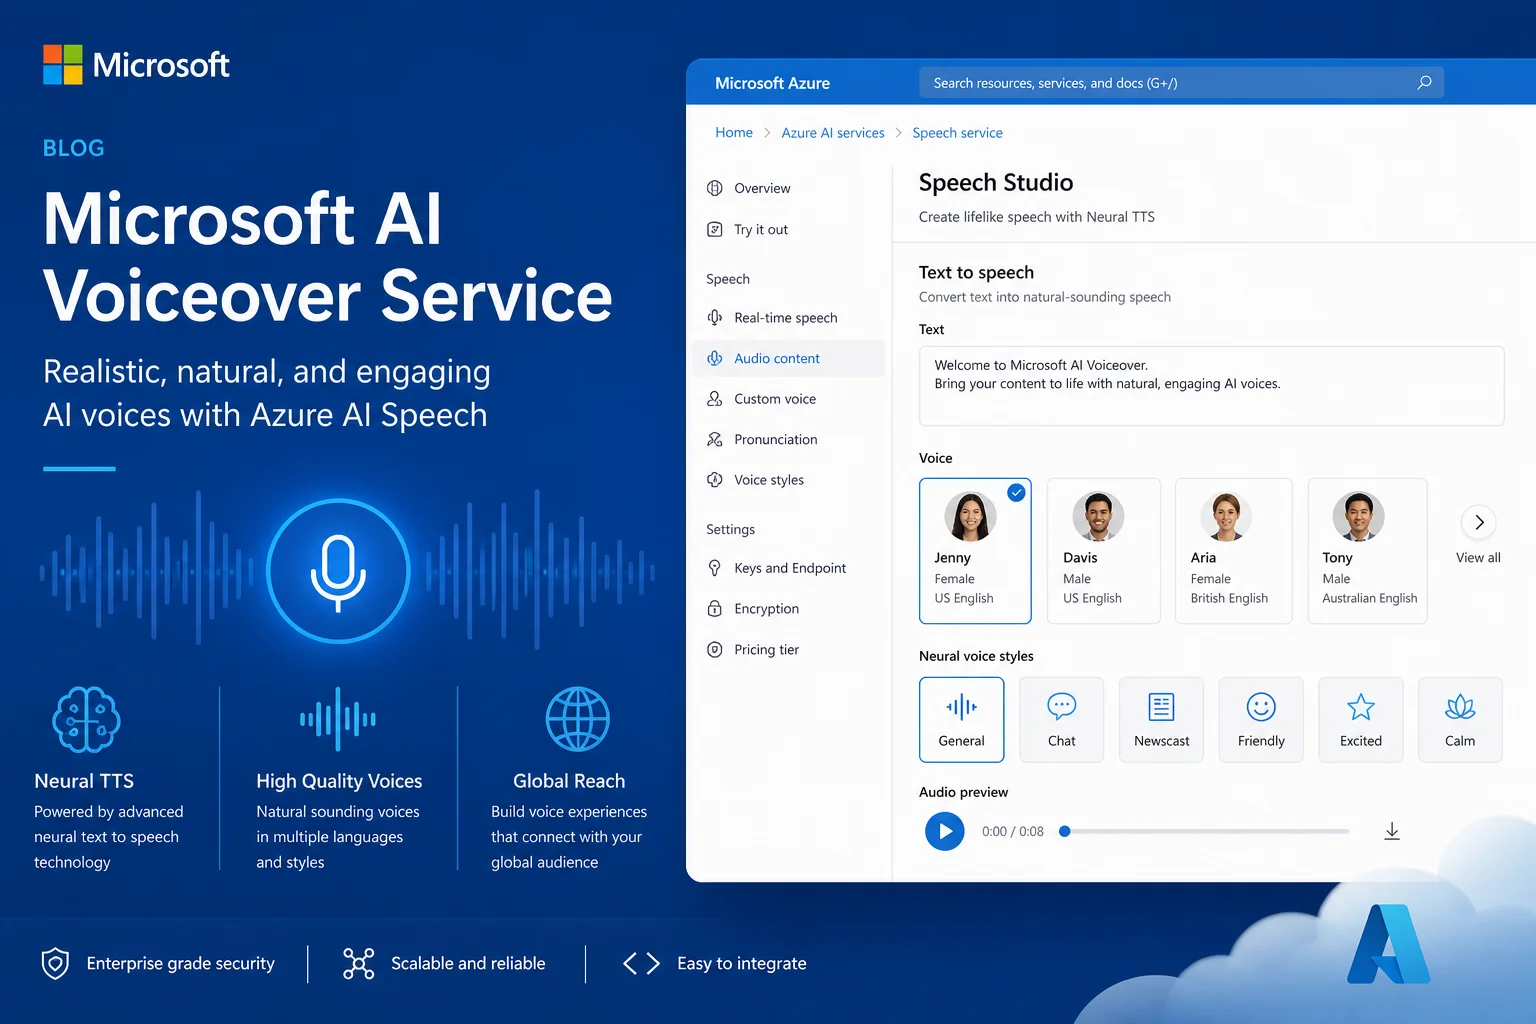
Task: Open the Keys and Endpoint setting
Action: (x=788, y=568)
